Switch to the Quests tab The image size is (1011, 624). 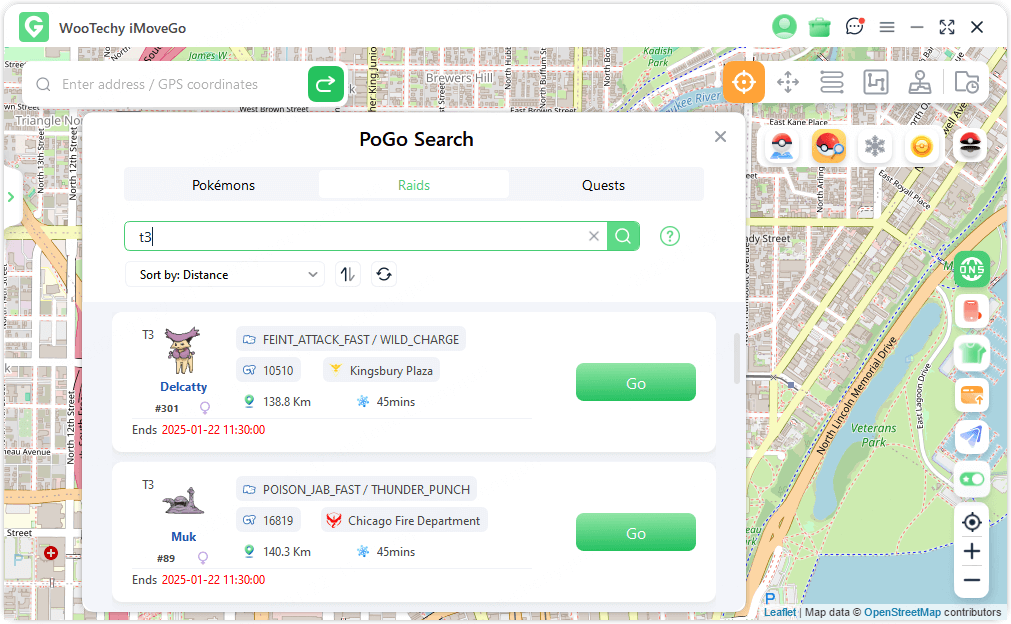tap(603, 185)
